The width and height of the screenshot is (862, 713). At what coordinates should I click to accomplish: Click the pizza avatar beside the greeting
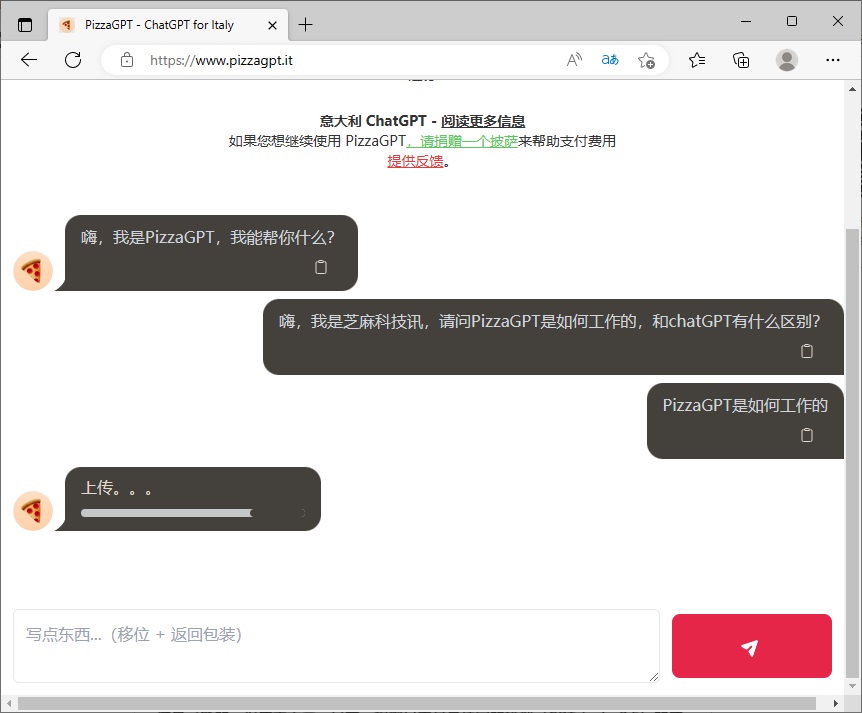(x=33, y=271)
